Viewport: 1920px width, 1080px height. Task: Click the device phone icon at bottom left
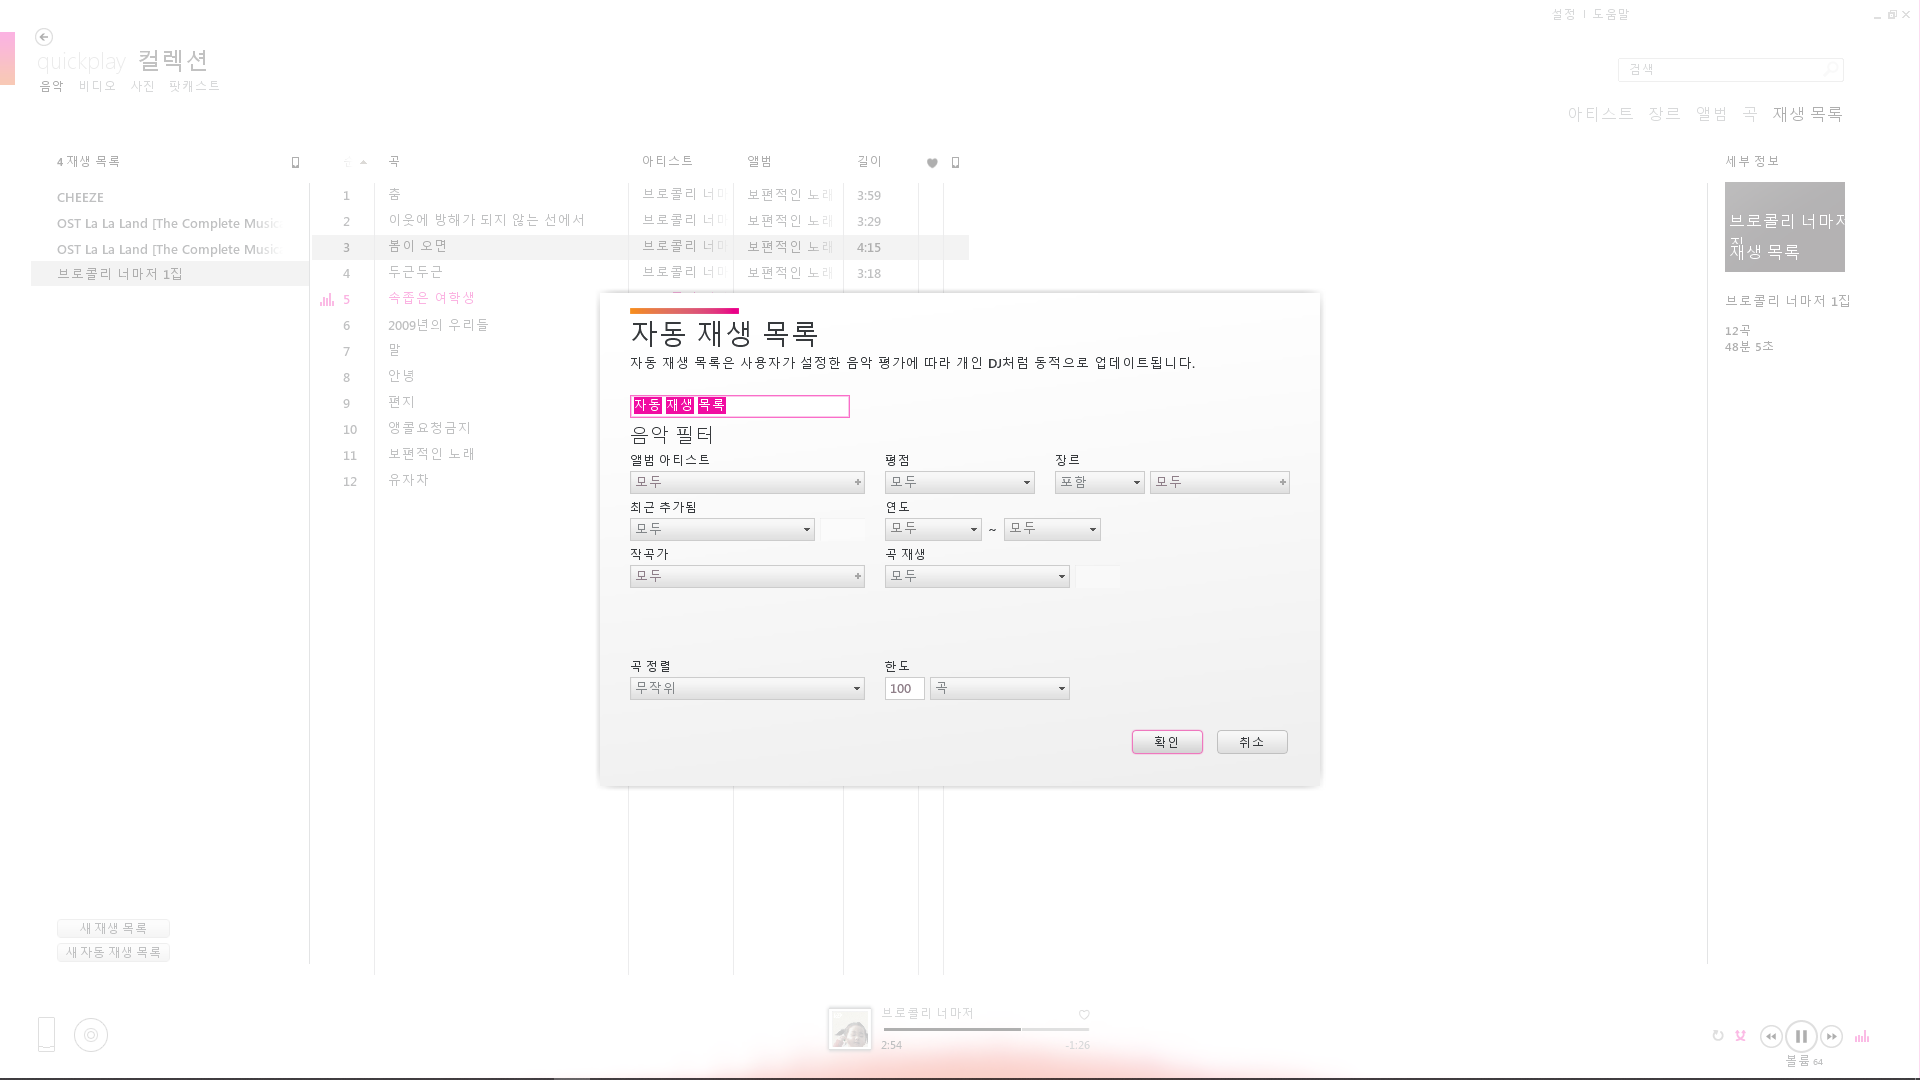(46, 1034)
